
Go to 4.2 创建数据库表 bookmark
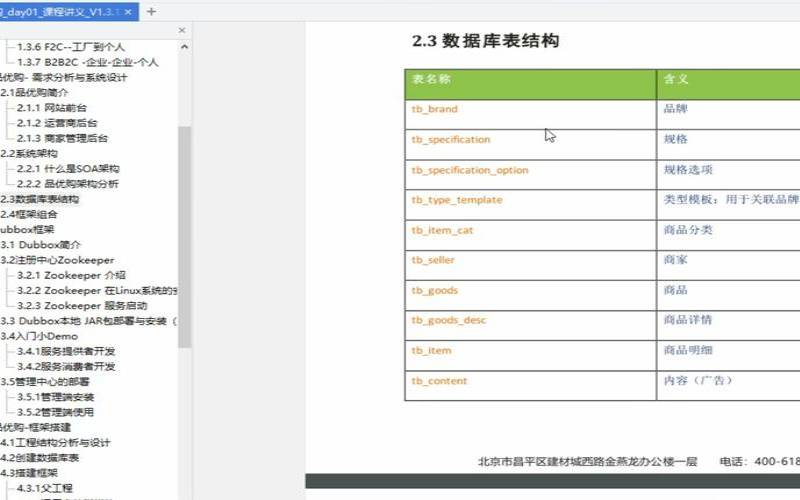click(x=40, y=458)
